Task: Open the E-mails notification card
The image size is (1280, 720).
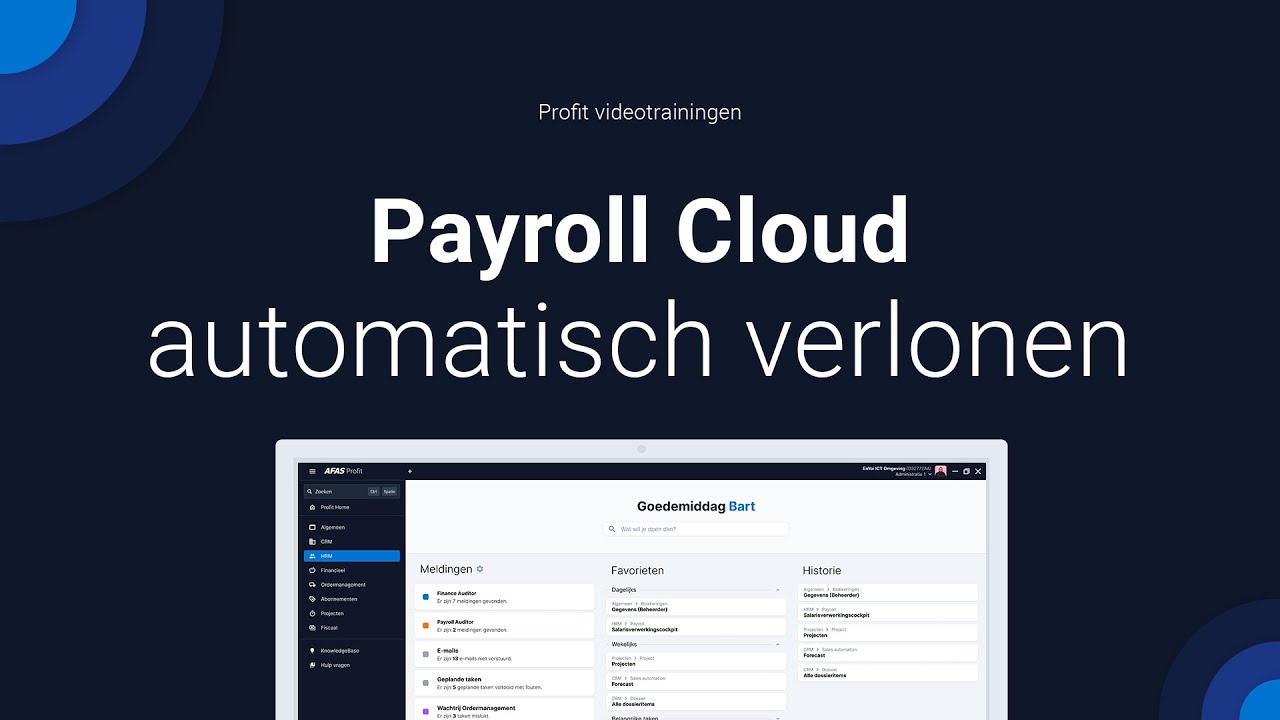Action: tap(504, 655)
